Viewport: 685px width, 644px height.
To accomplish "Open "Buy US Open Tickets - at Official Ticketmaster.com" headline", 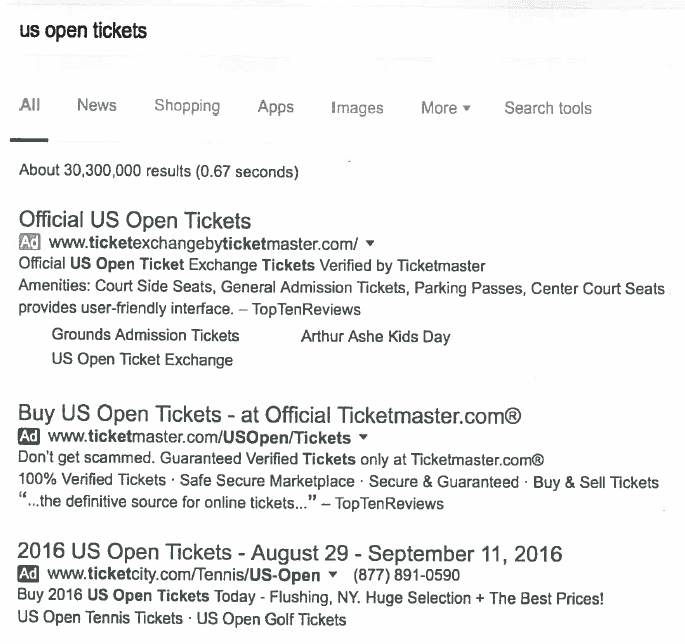I will point(270,414).
